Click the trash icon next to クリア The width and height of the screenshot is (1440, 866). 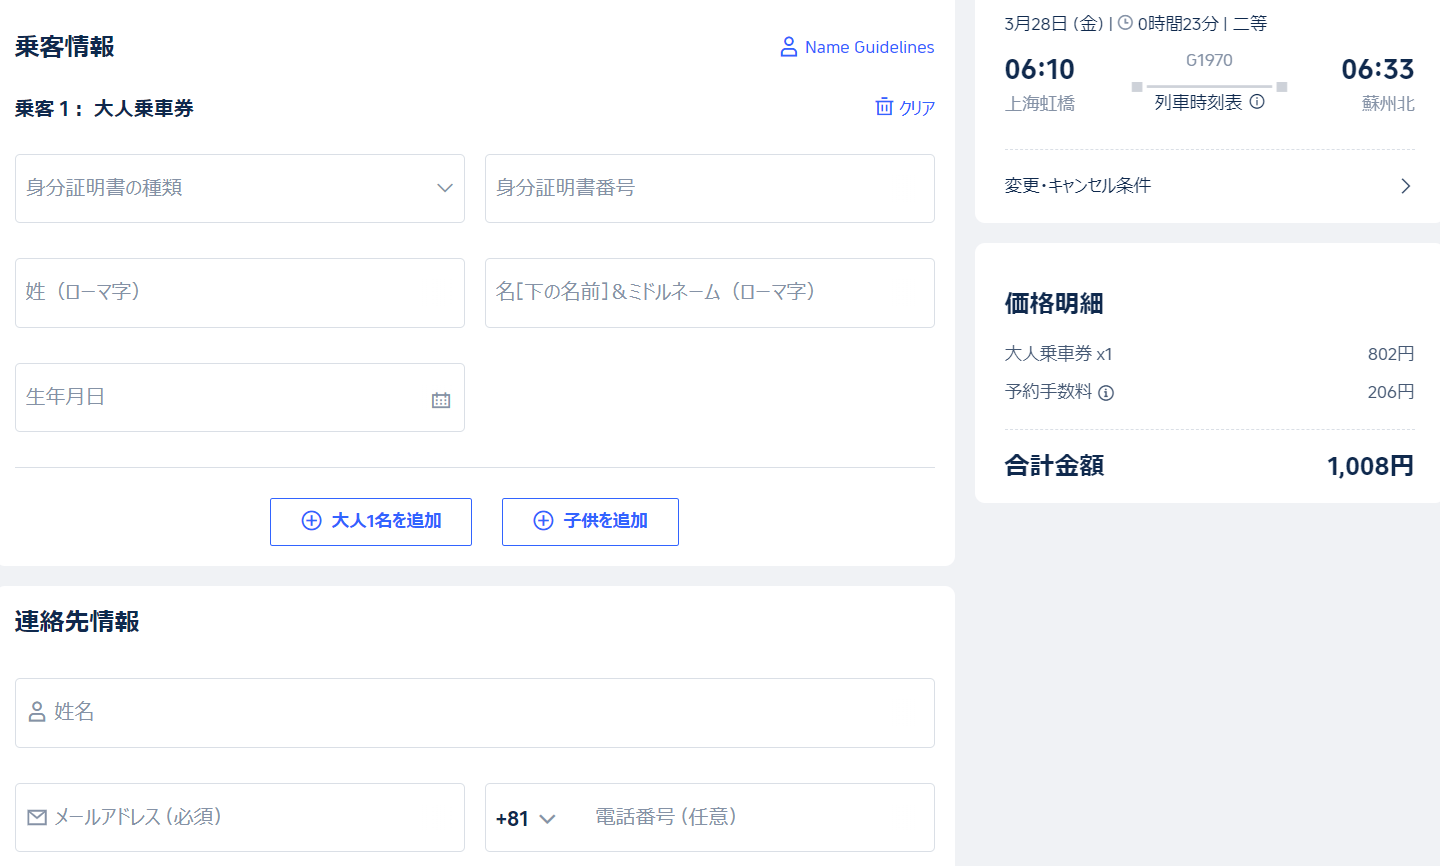tap(884, 107)
